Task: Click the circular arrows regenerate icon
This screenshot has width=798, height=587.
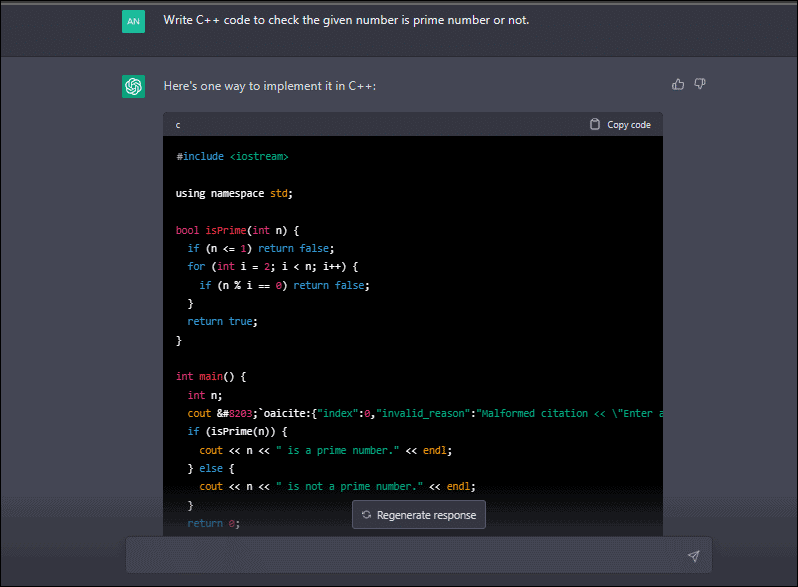Action: coord(366,515)
